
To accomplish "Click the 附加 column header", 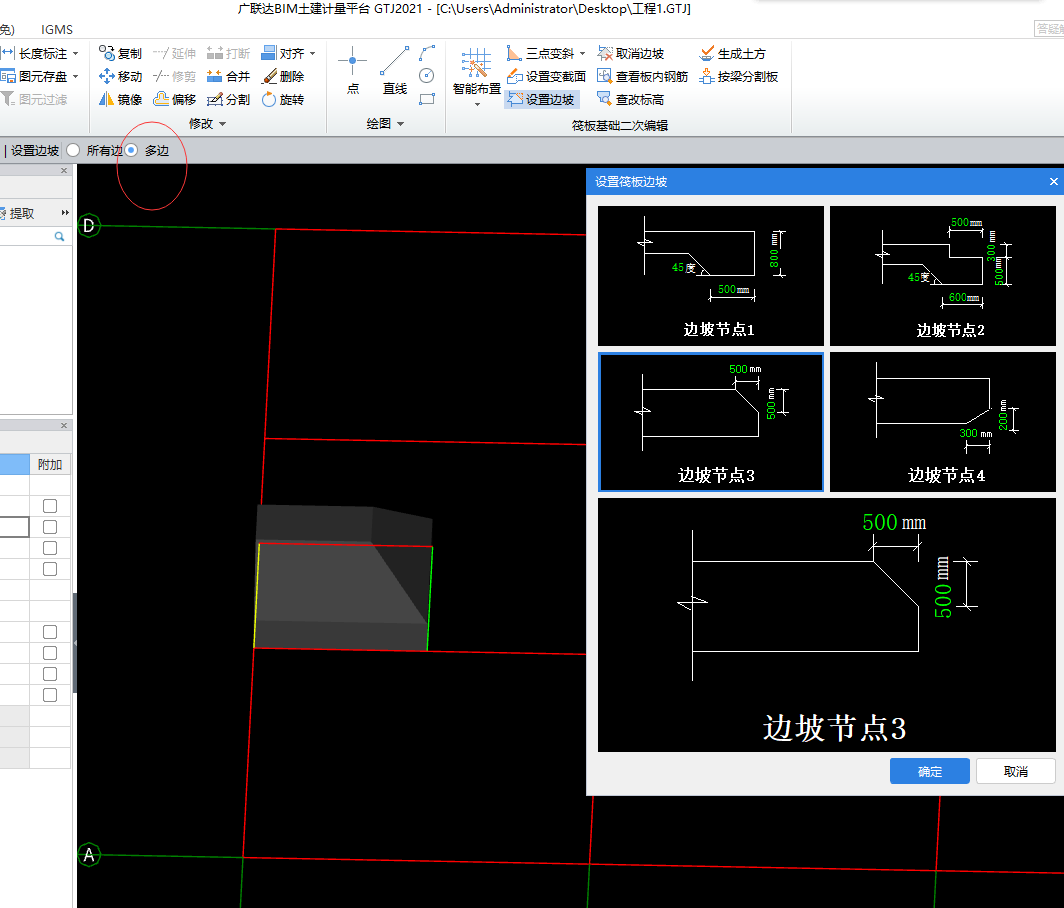I will [x=50, y=465].
